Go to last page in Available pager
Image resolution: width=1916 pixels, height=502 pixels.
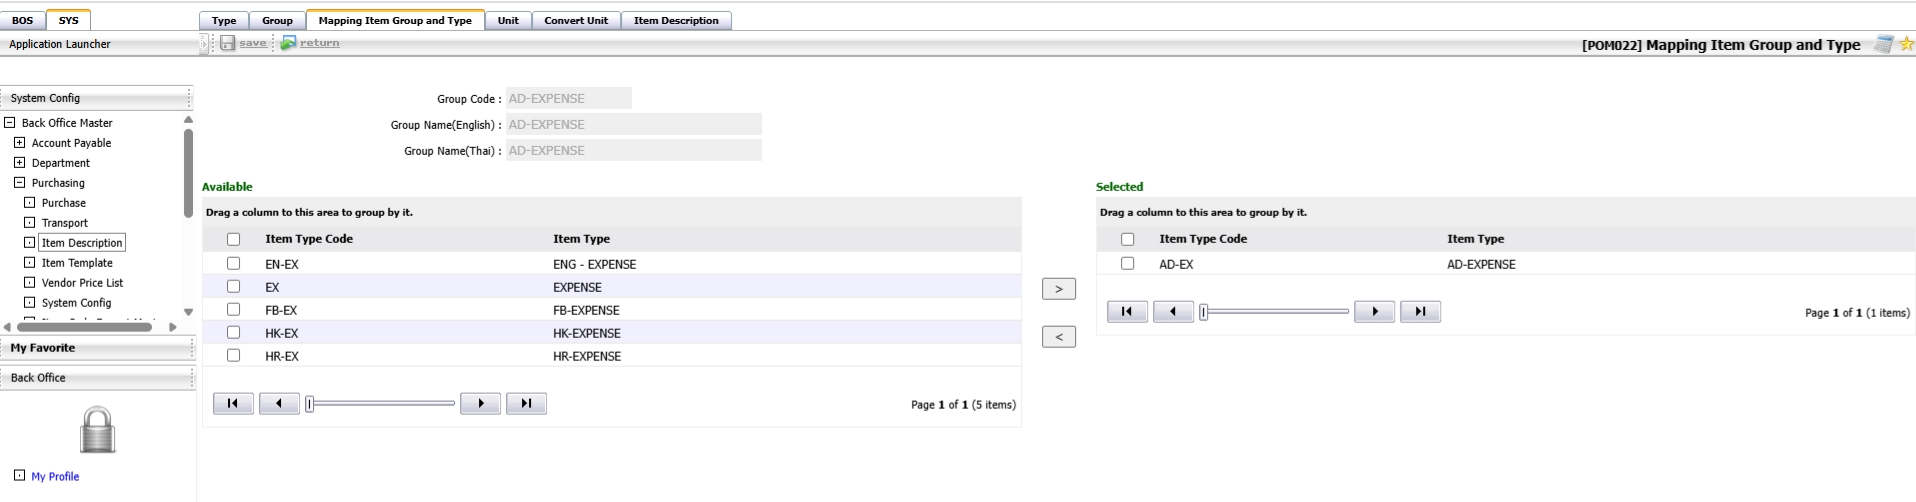(526, 404)
